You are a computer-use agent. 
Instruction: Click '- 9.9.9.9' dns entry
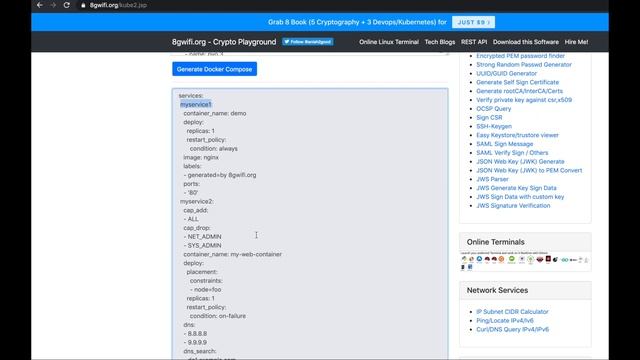tap(195, 342)
